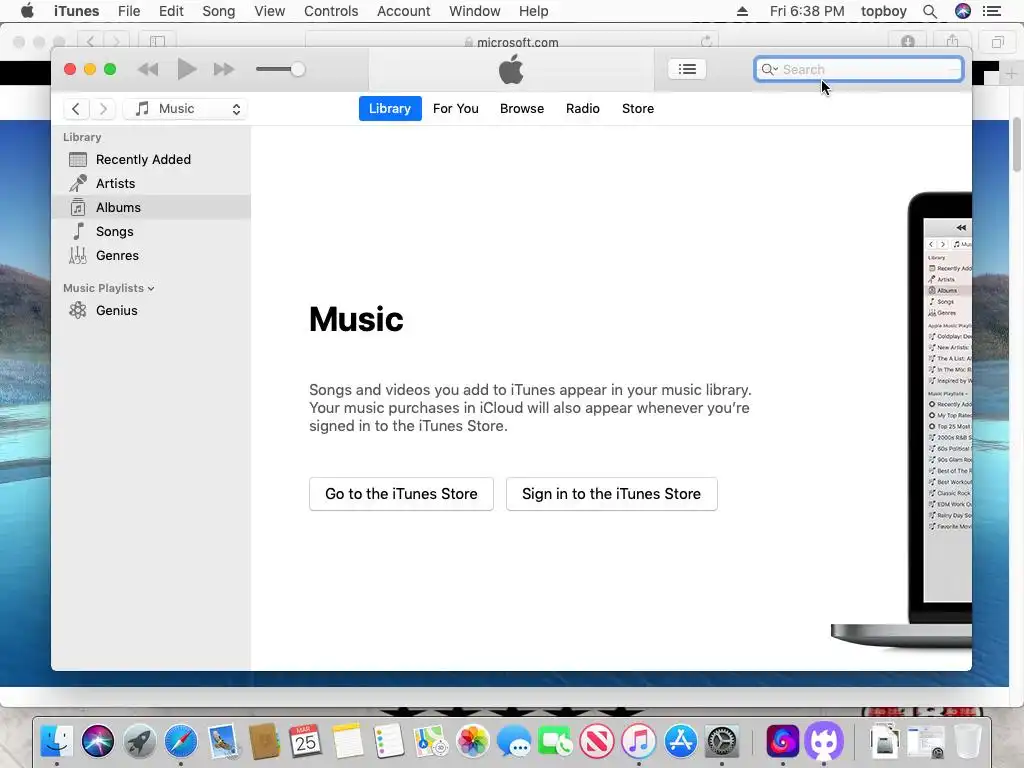Play the current track
The height and width of the screenshot is (768, 1024).
tap(187, 69)
